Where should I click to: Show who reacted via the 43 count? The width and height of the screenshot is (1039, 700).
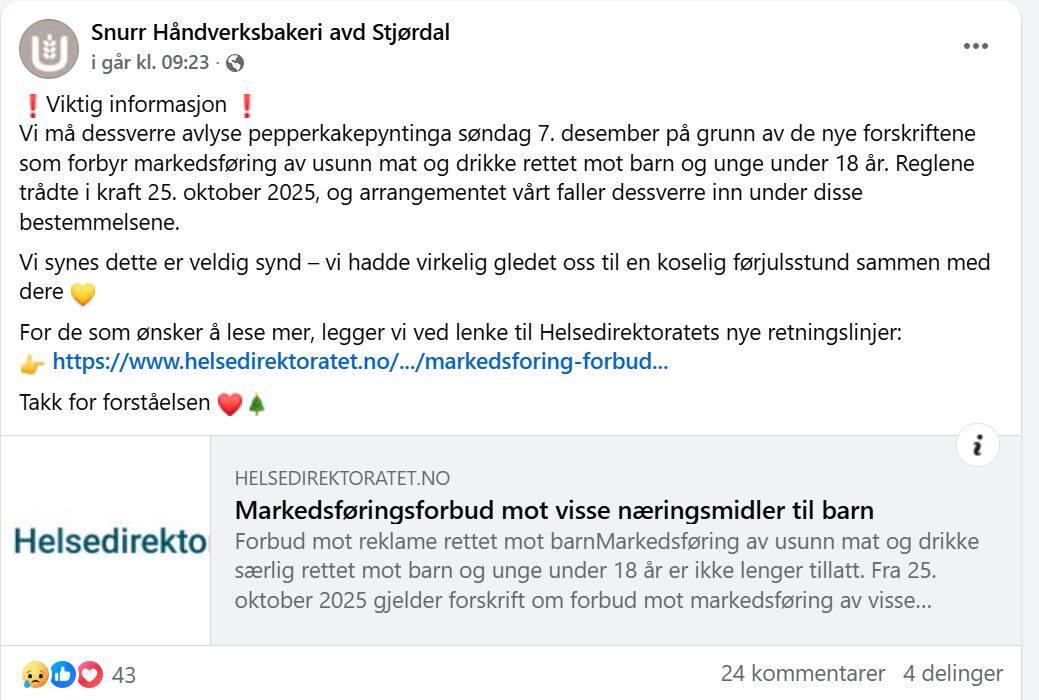pos(124,675)
